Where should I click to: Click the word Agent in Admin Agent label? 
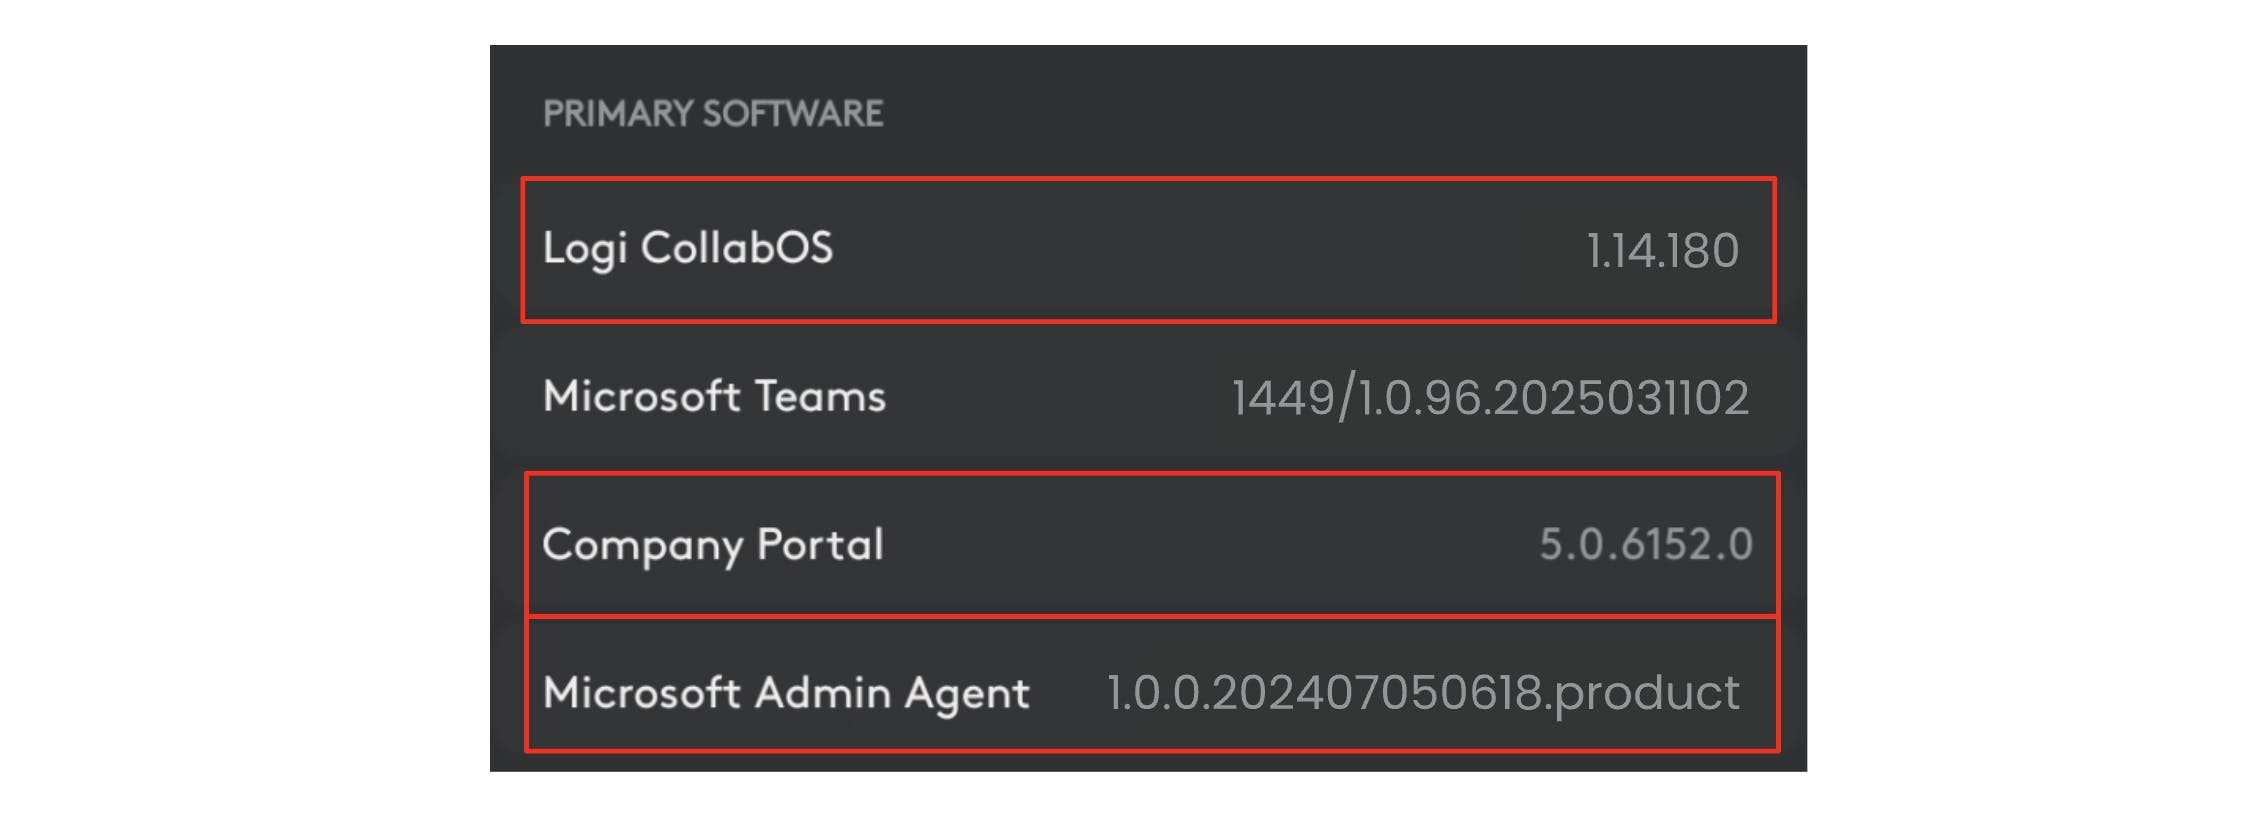(x=966, y=692)
